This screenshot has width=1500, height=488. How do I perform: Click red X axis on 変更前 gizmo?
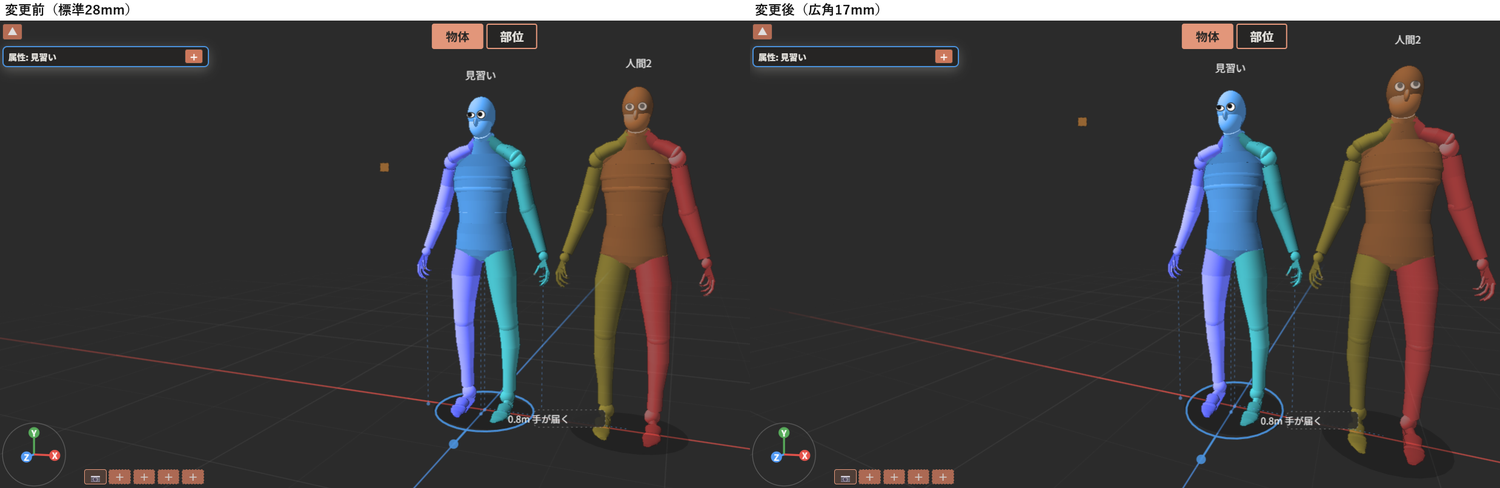point(55,455)
